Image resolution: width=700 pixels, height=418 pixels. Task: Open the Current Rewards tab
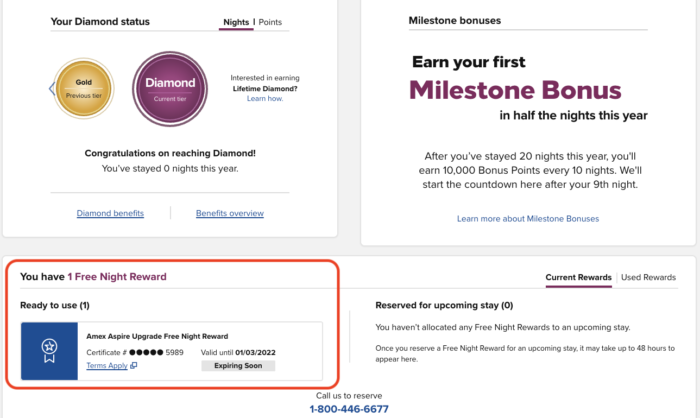tap(578, 277)
